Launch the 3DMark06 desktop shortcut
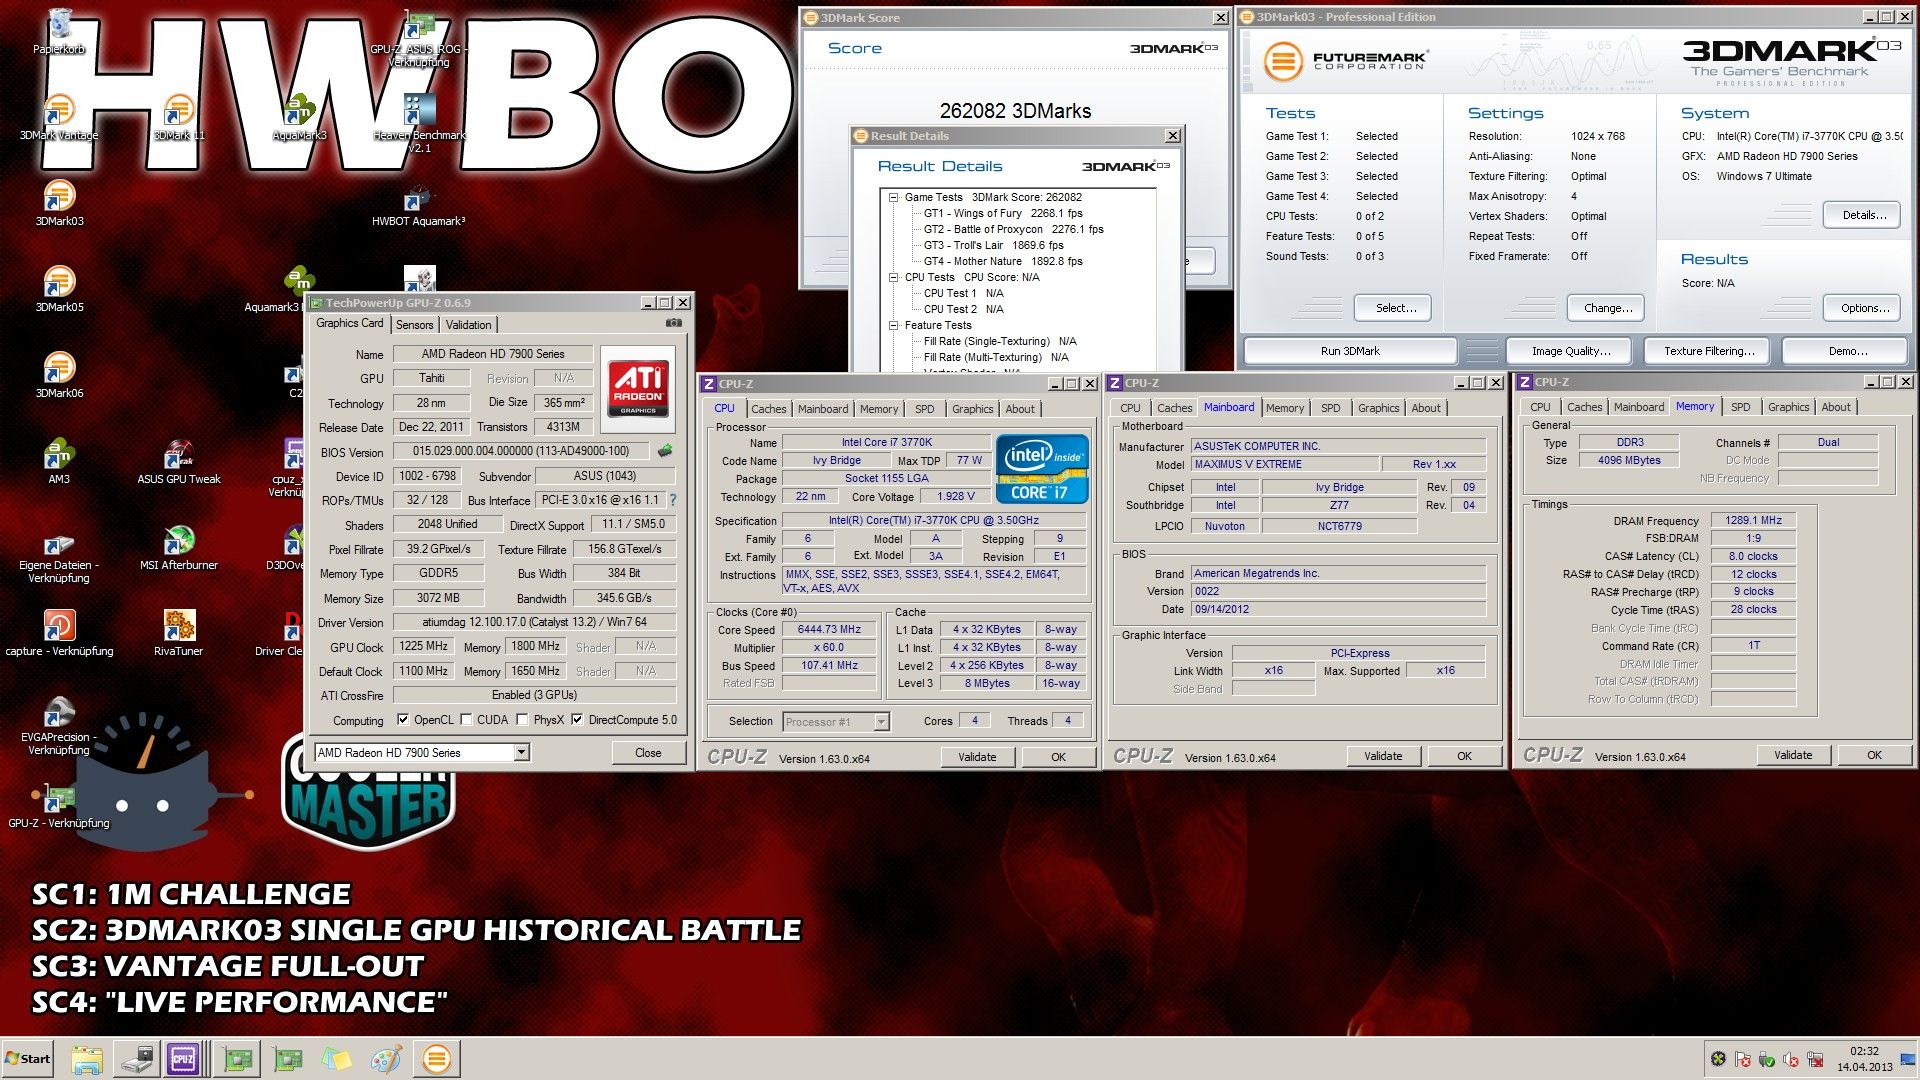The width and height of the screenshot is (1920, 1080). pos(59,376)
